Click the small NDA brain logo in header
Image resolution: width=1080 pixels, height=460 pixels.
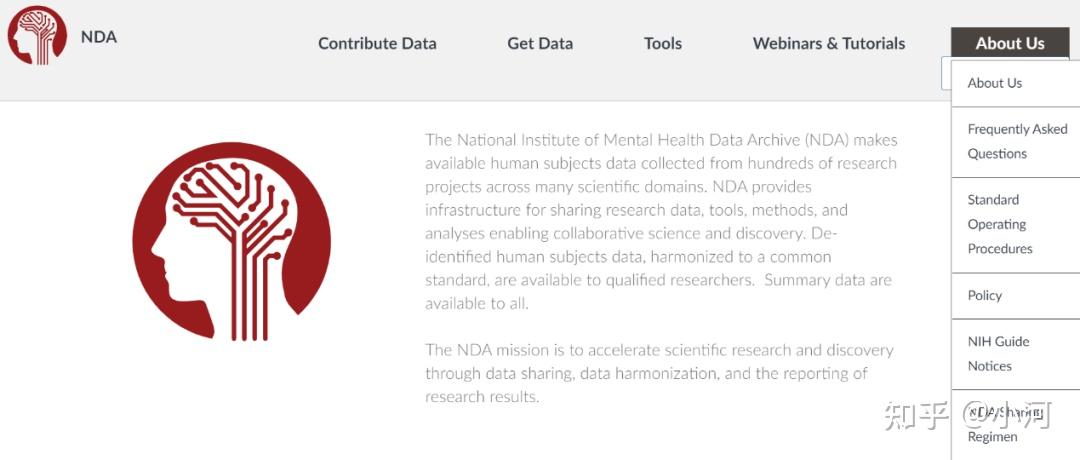[x=37, y=36]
